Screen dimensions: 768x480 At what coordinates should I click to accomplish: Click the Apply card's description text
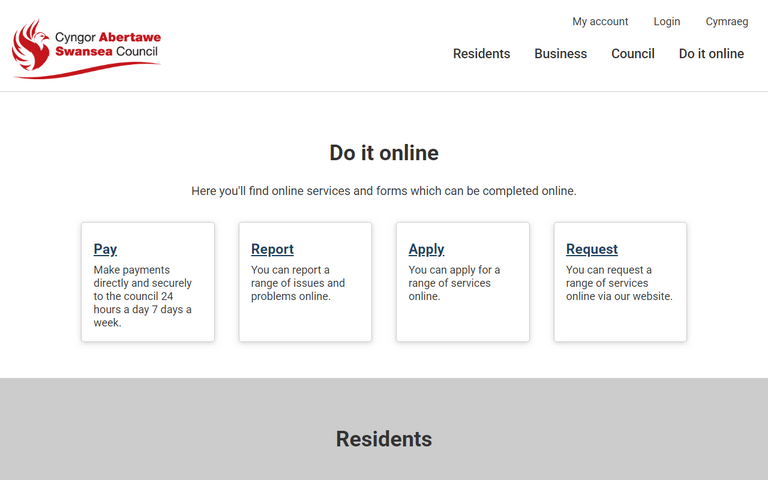point(454,283)
